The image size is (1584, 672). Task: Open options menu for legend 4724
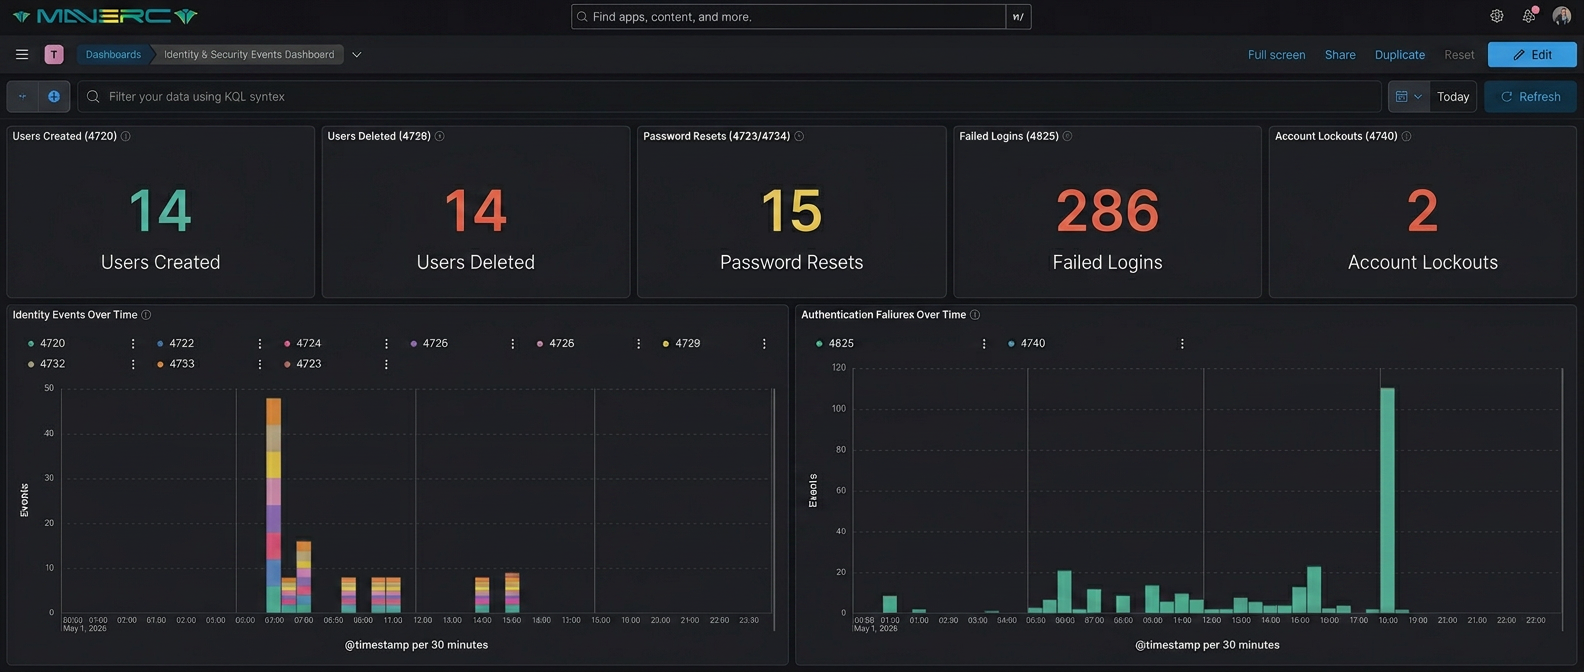[386, 344]
